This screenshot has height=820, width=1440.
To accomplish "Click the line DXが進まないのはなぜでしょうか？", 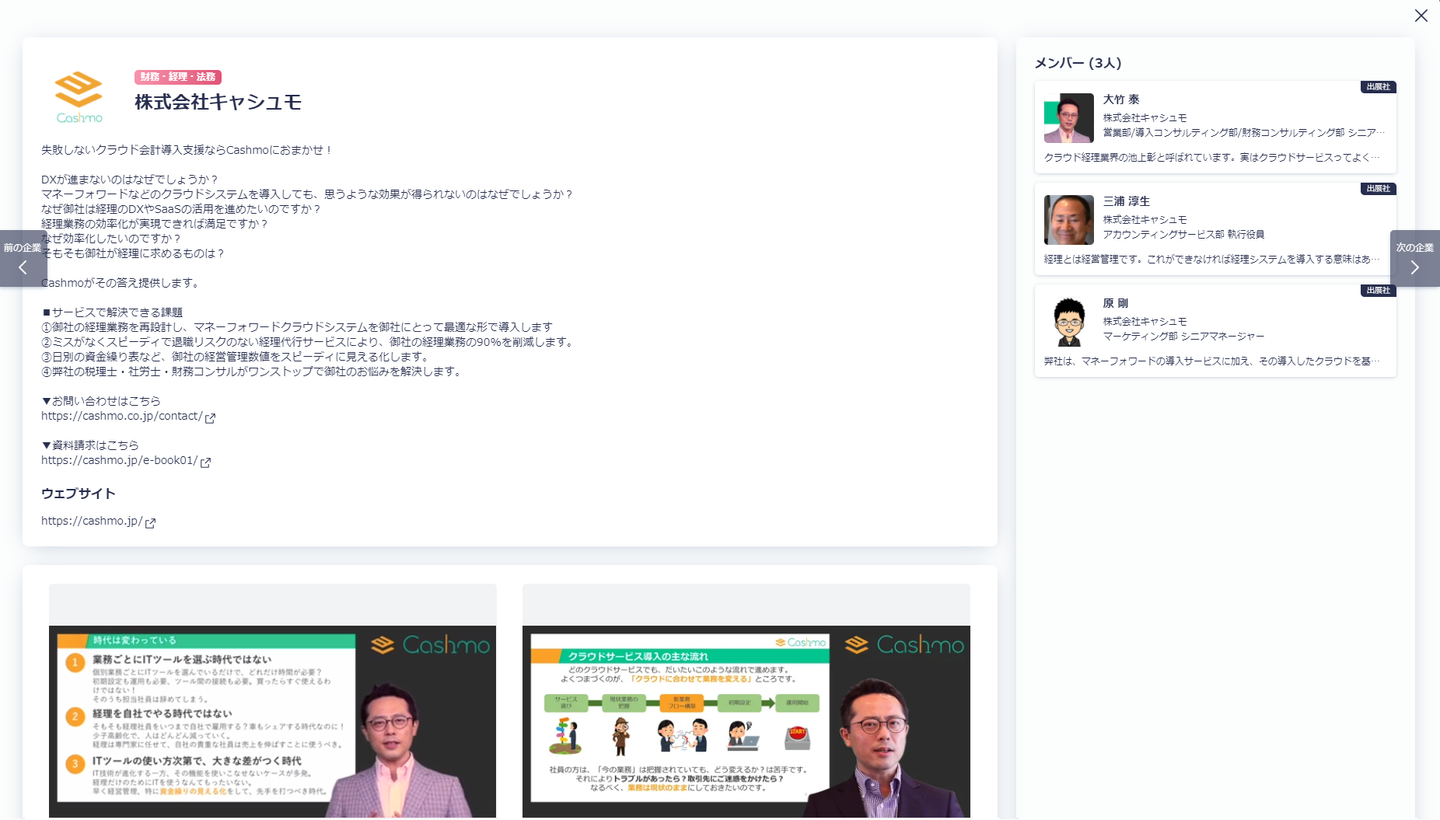I will pyautogui.click(x=130, y=180).
